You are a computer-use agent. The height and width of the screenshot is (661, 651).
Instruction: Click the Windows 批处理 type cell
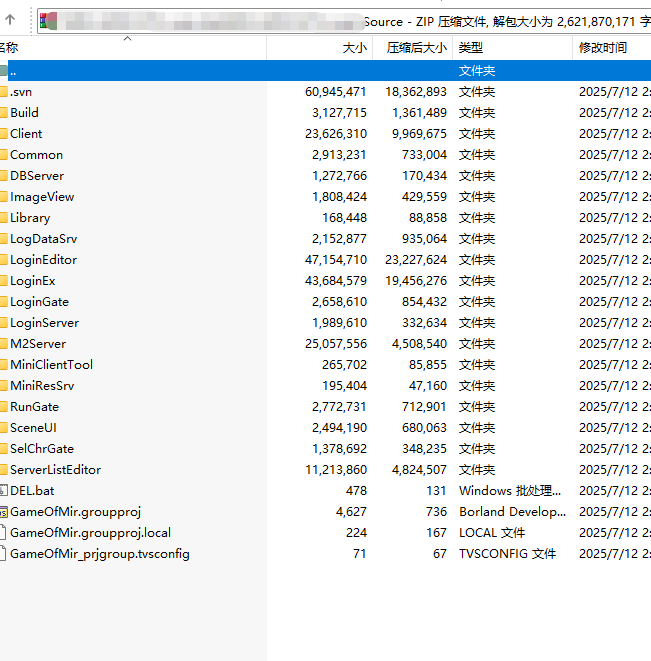pos(510,491)
